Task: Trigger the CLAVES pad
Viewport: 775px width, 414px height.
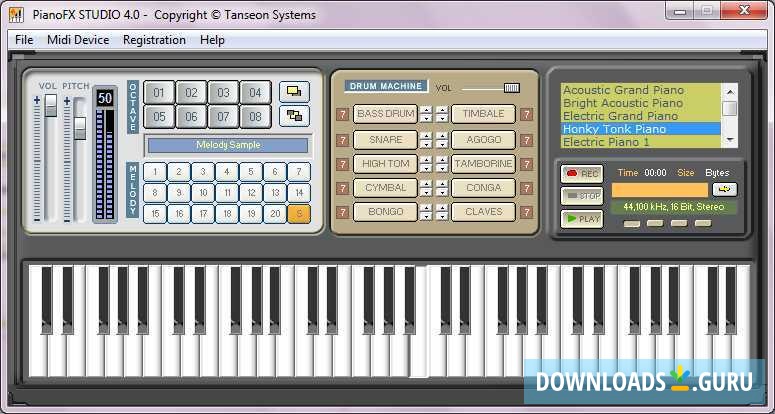Action: pos(483,212)
